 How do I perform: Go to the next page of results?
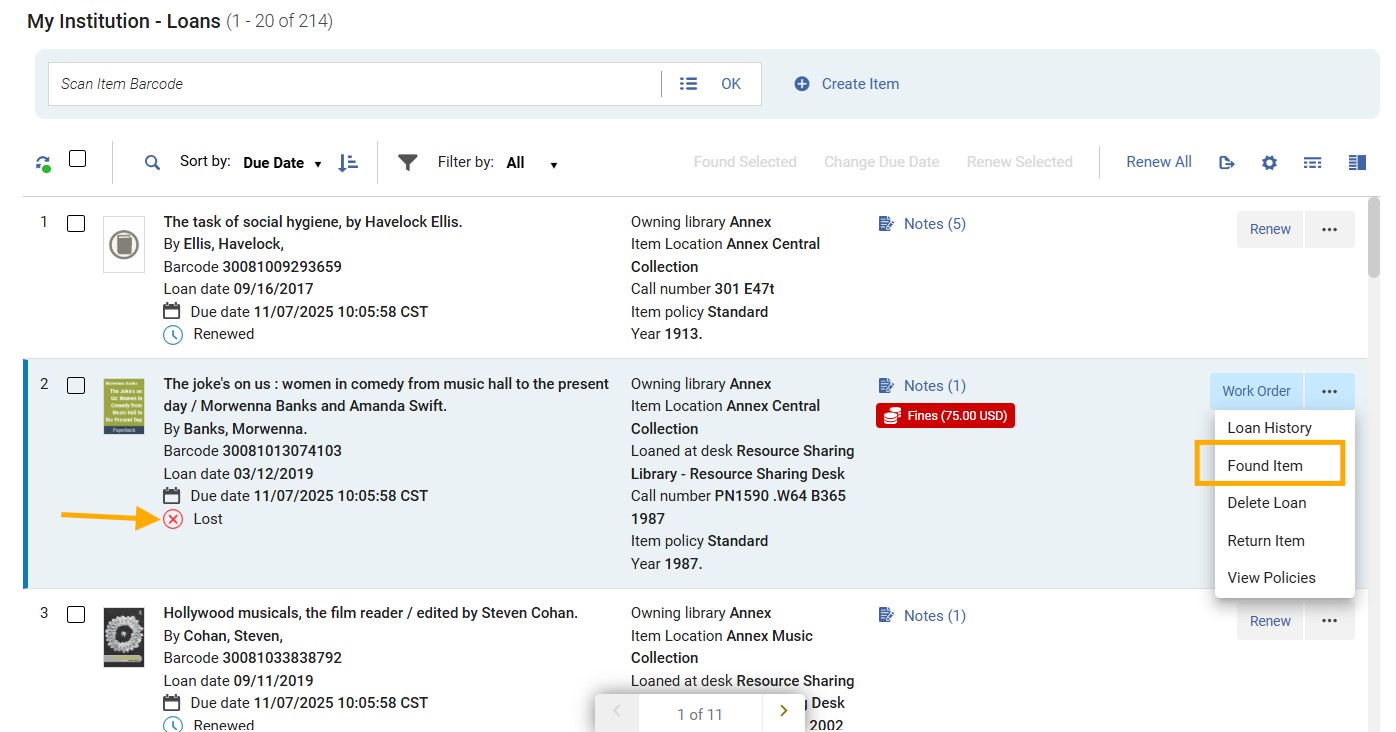(x=783, y=710)
